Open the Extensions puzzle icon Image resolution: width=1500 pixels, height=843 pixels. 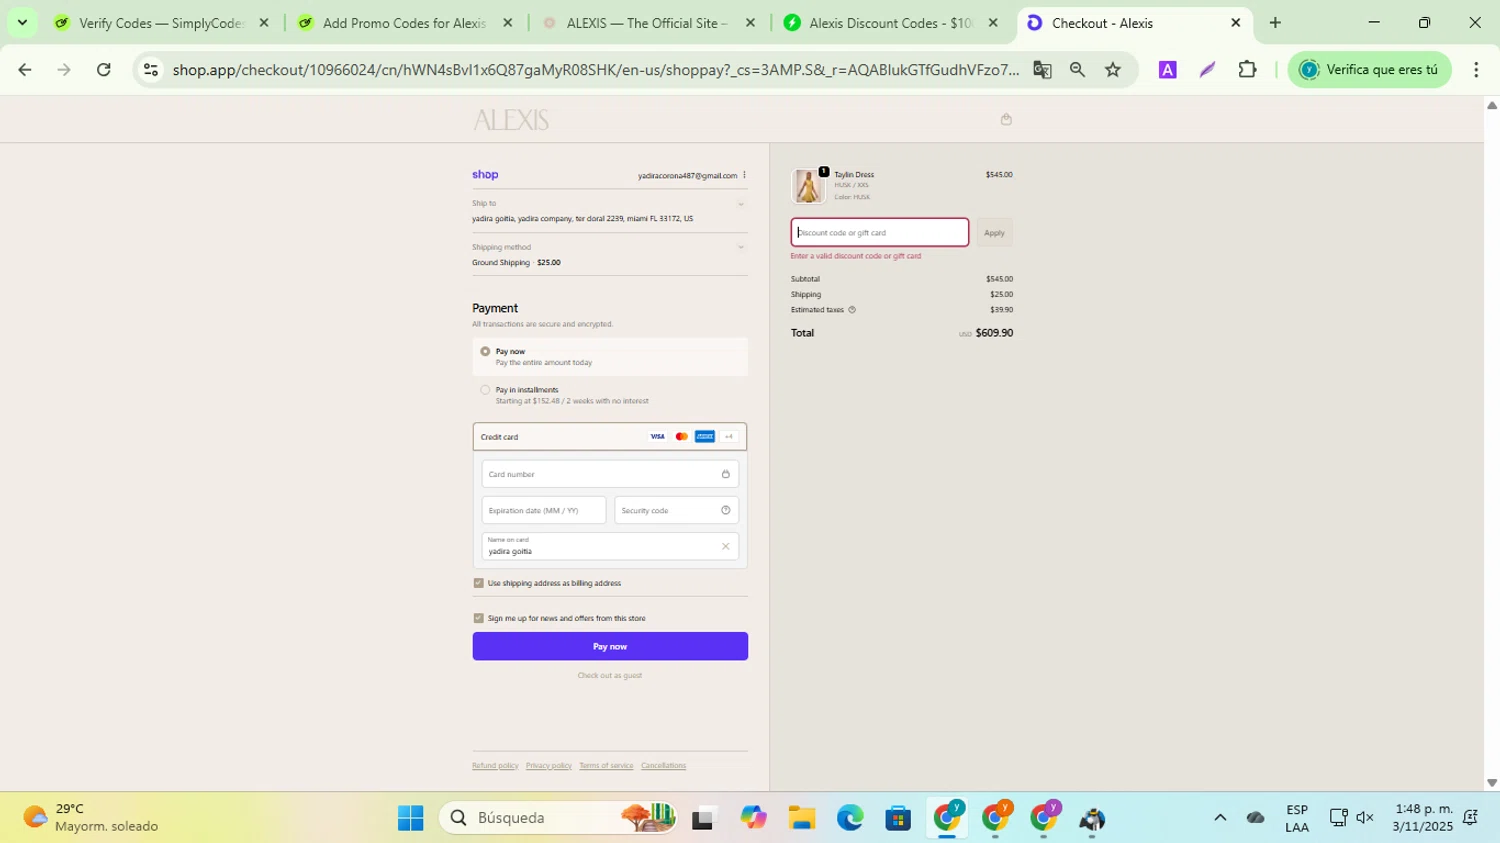[x=1247, y=69]
